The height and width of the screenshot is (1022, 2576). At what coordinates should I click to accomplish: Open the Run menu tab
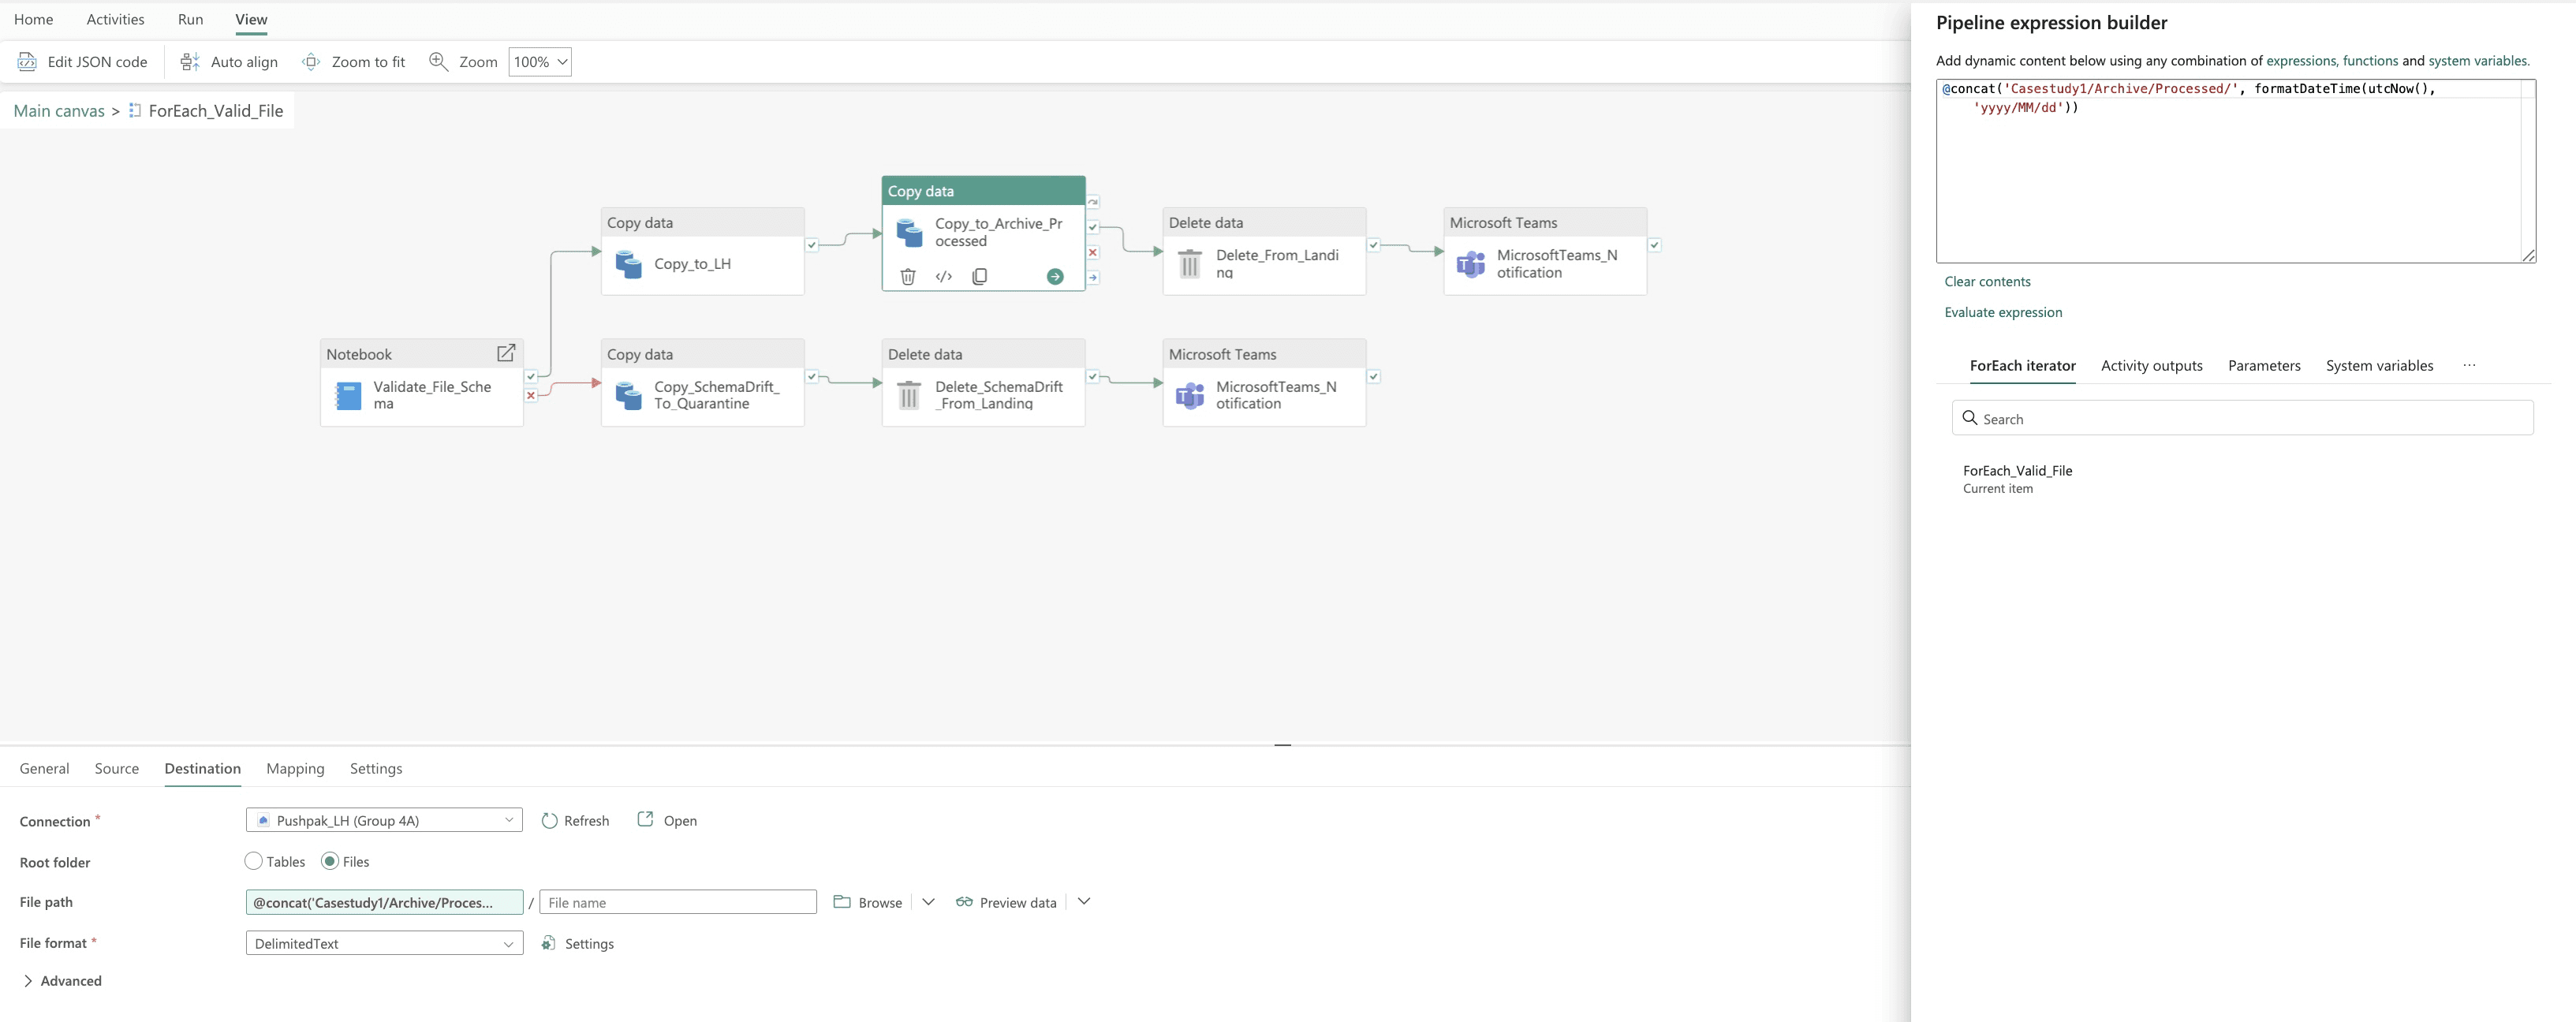[x=190, y=19]
